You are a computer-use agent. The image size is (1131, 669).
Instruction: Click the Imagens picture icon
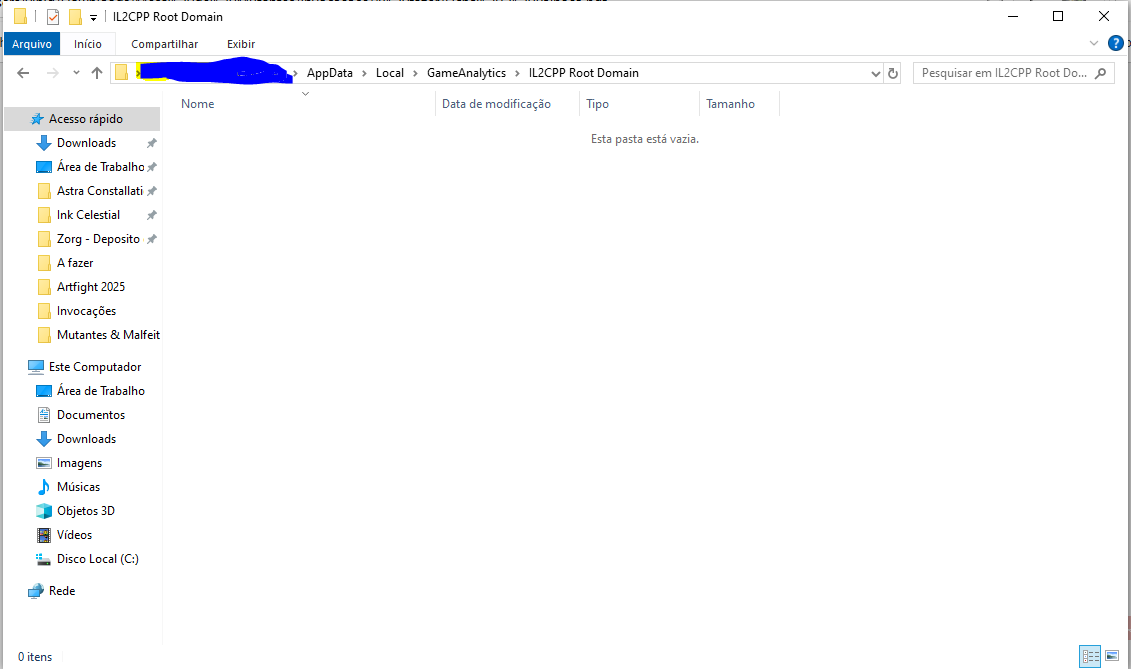pos(44,463)
